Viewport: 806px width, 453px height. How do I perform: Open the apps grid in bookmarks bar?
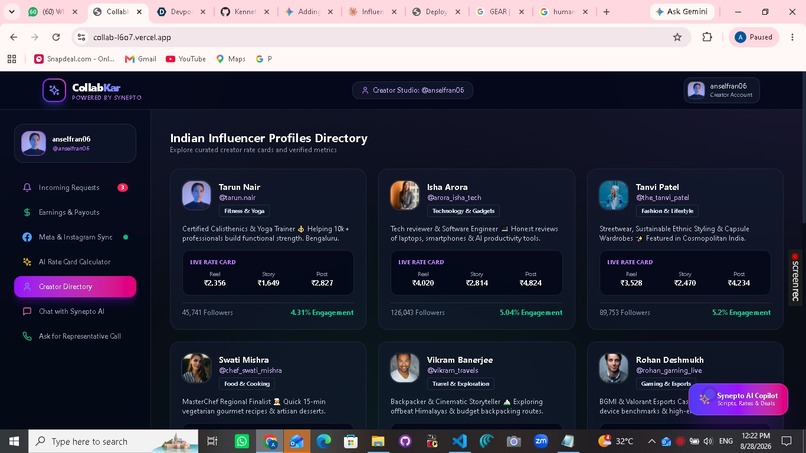point(12,59)
